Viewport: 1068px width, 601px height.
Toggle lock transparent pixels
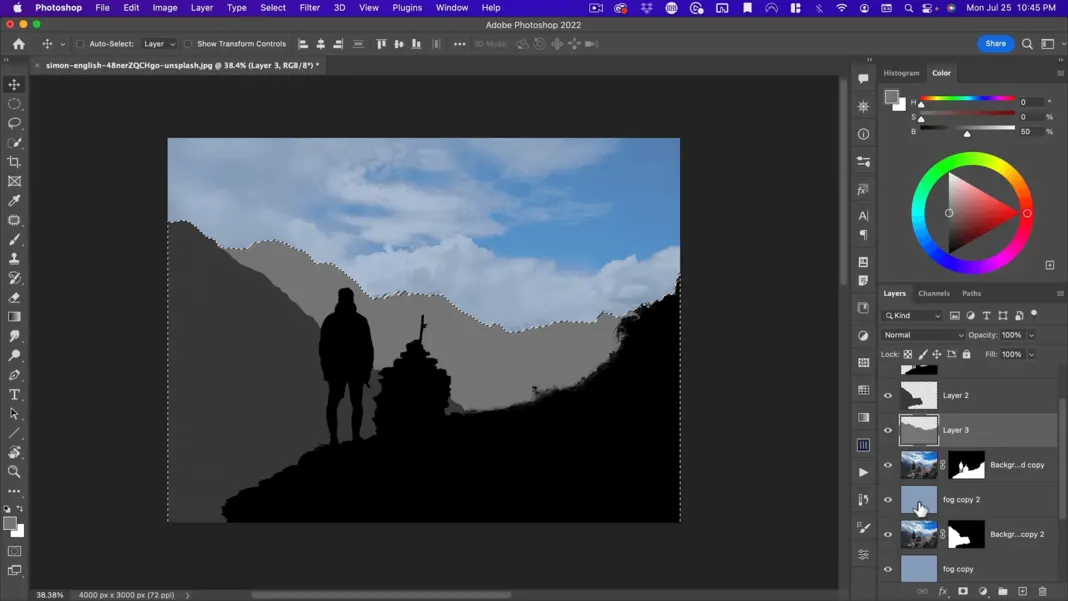[908, 354]
